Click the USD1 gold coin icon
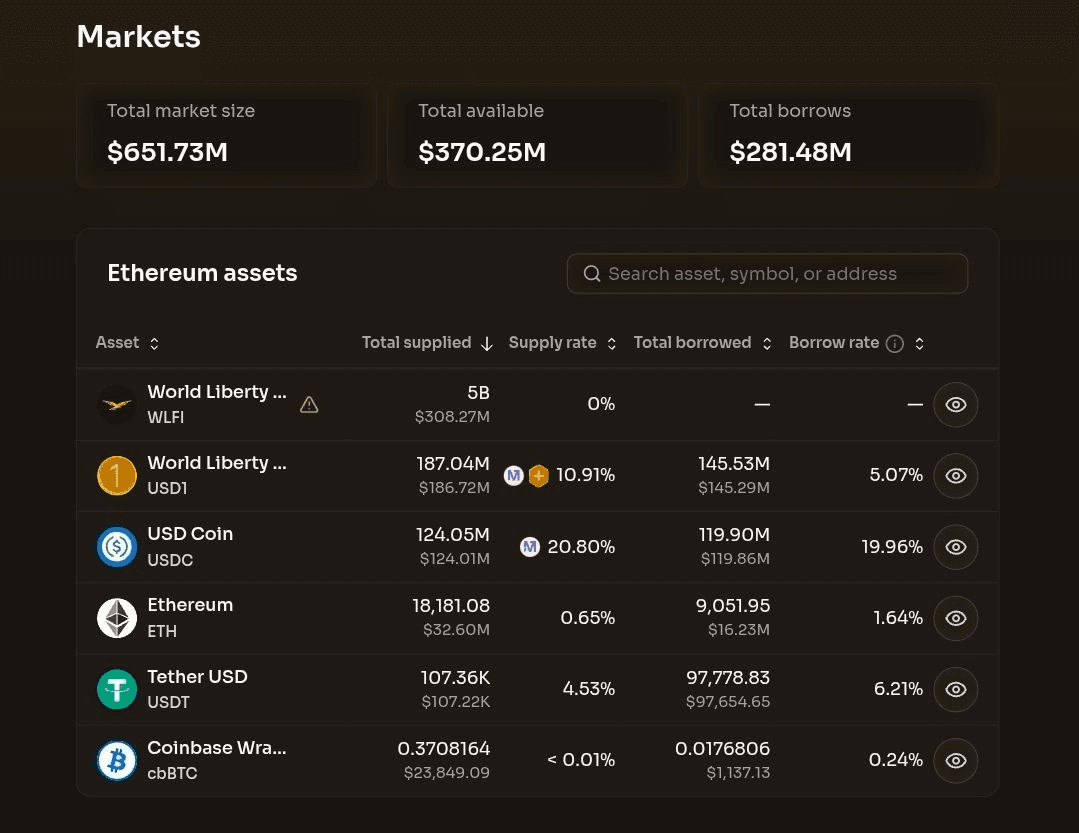 (x=116, y=475)
